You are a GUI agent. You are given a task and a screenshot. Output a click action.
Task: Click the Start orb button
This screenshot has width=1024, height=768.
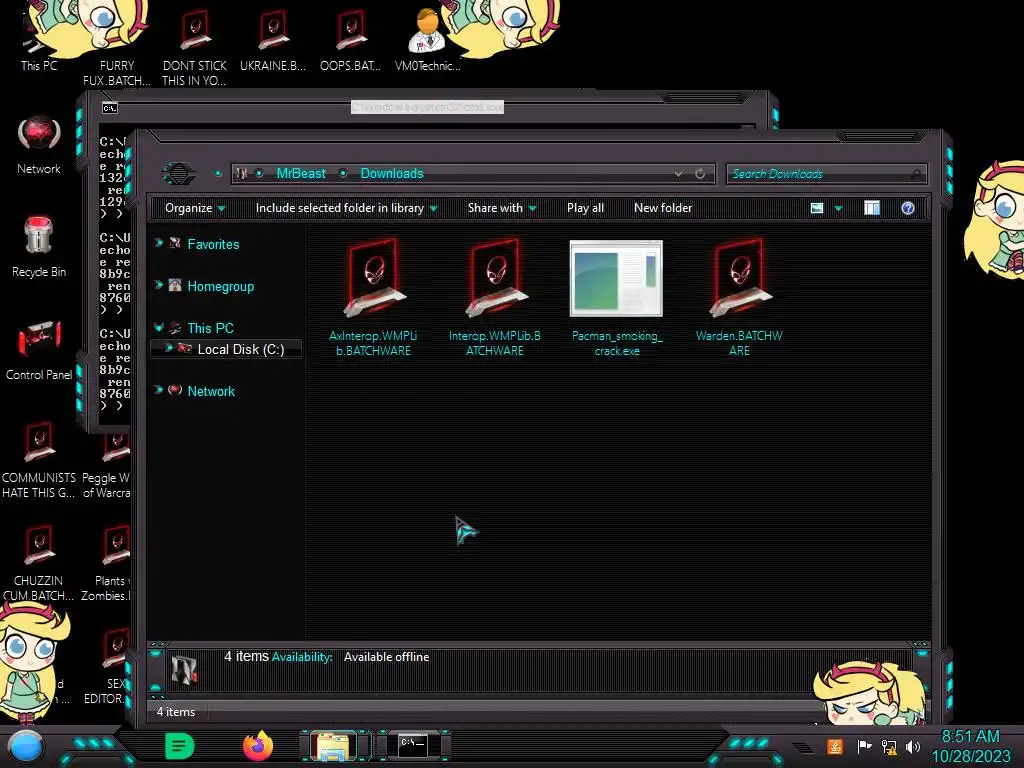click(25, 746)
